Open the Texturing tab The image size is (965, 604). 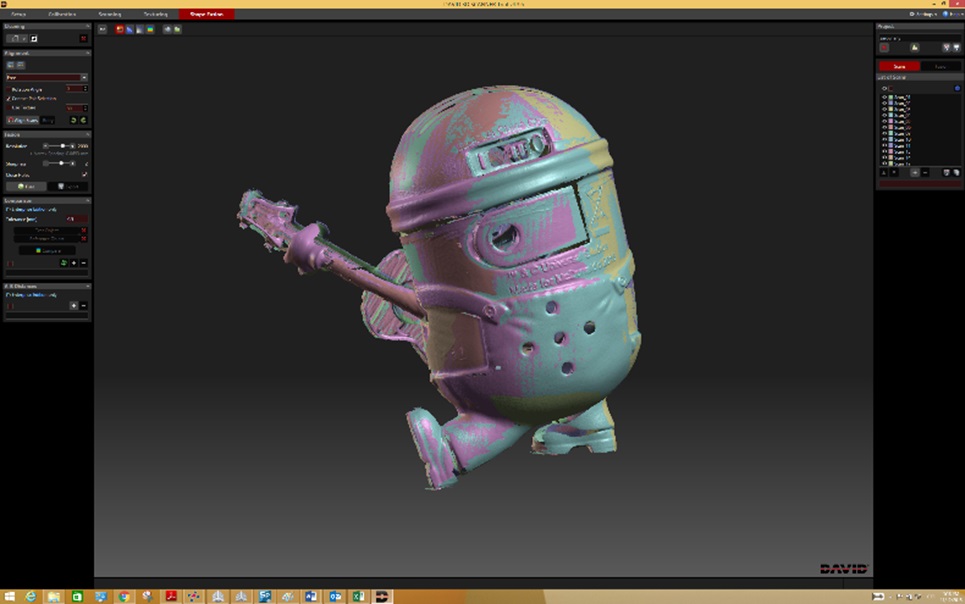click(x=156, y=14)
